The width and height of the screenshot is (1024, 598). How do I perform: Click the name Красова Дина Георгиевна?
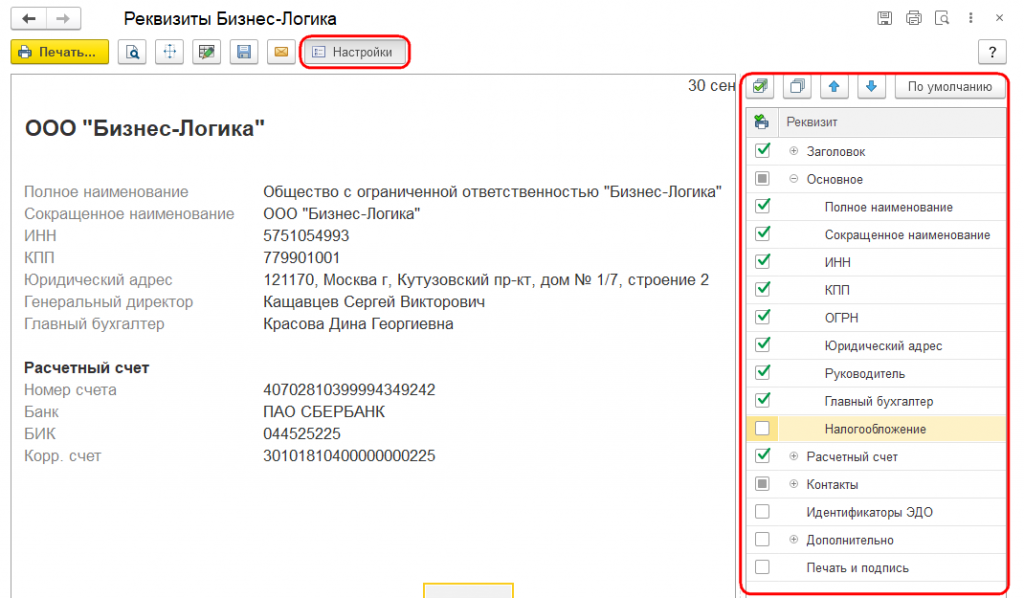click(358, 324)
